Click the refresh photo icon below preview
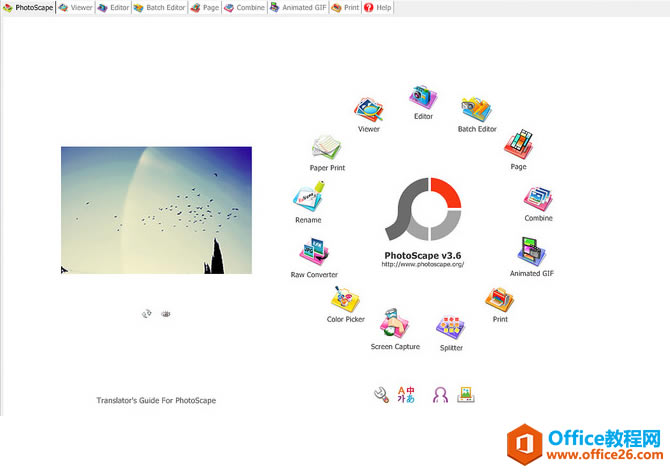The width and height of the screenshot is (670, 472). pyautogui.click(x=147, y=314)
